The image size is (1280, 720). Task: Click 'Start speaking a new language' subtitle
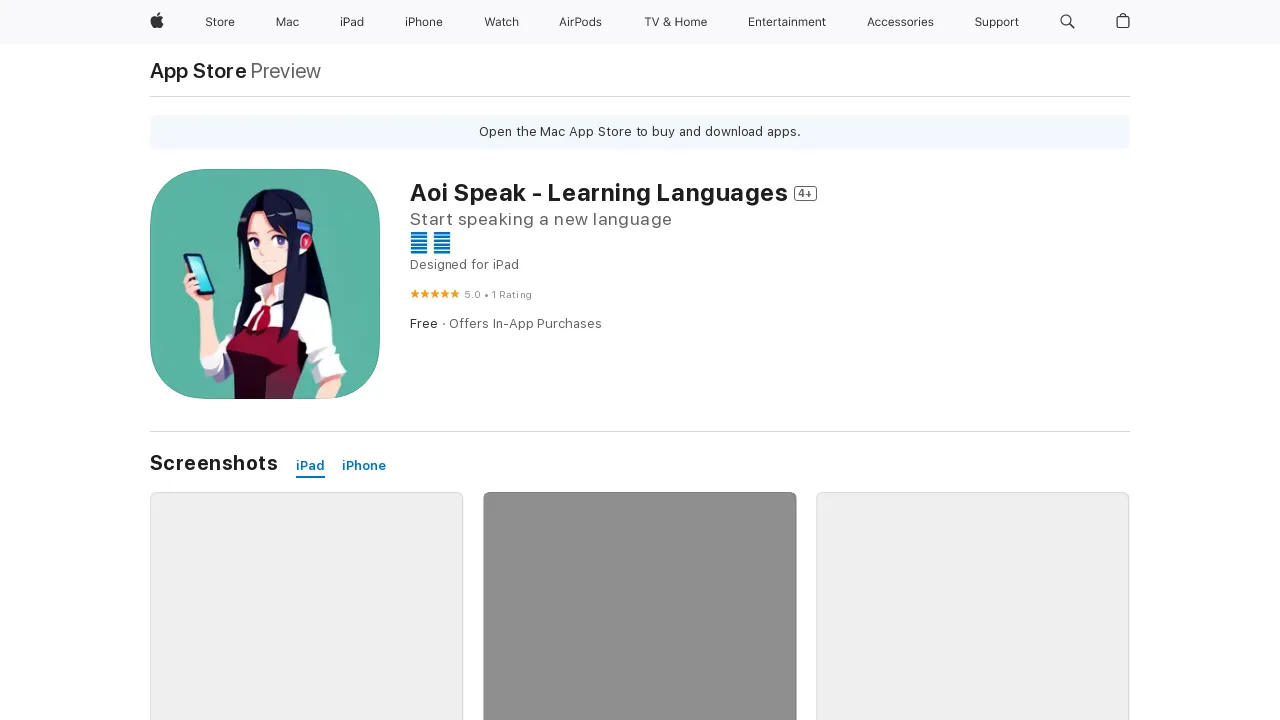click(x=541, y=219)
